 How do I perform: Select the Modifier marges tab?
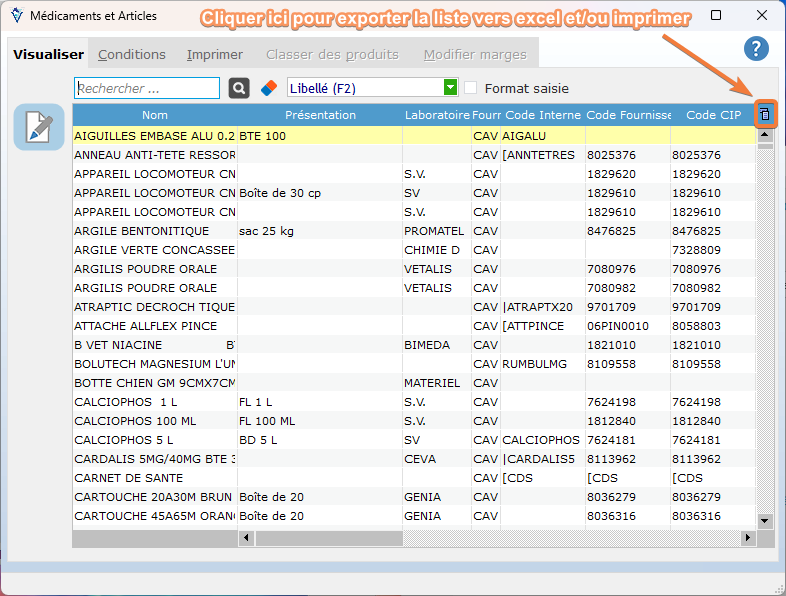point(475,54)
